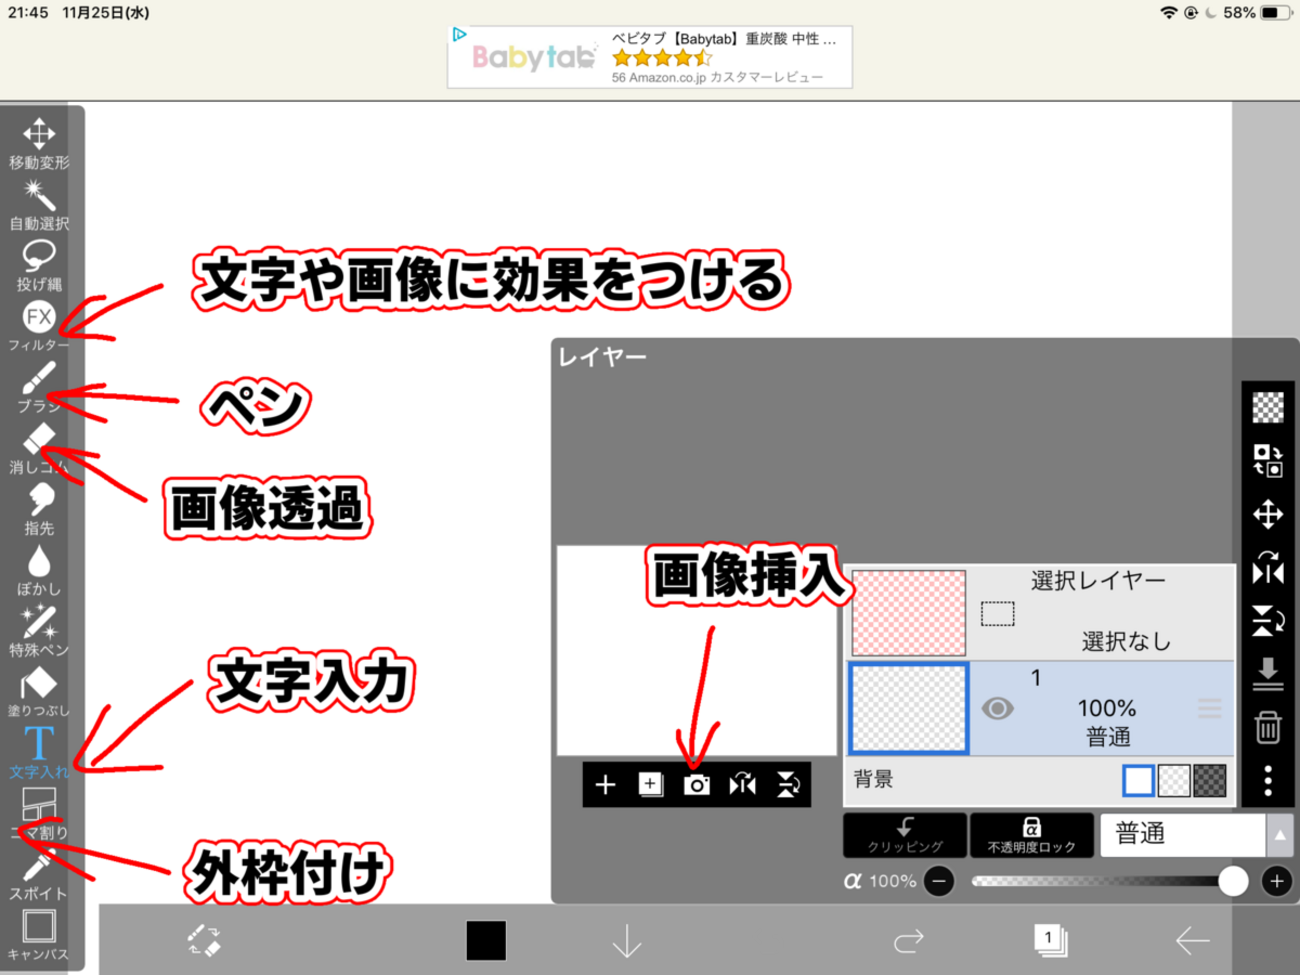Tap the back arrow in bottom bar
The width and height of the screenshot is (1300, 975).
(x=1192, y=941)
